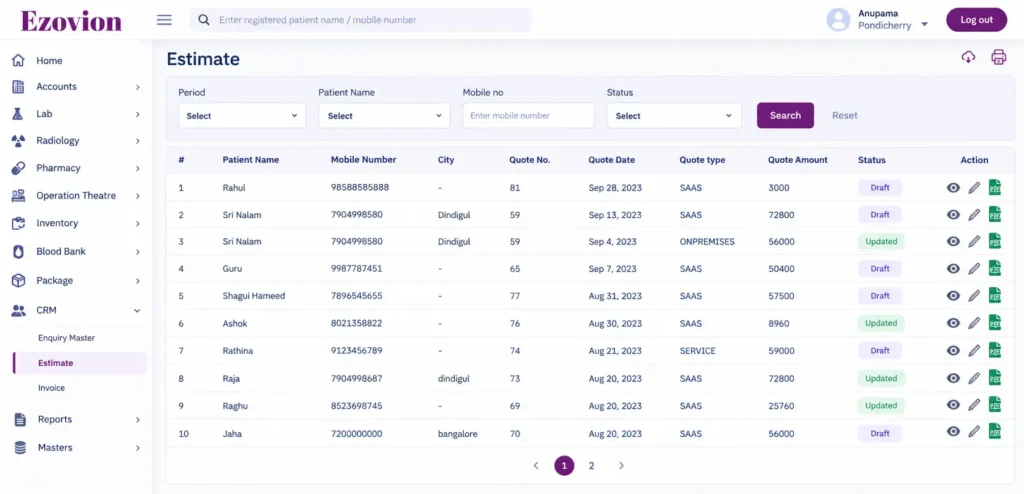Export Raja's estimate PDF
Screen dimensions: 1024x494
tap(995, 378)
